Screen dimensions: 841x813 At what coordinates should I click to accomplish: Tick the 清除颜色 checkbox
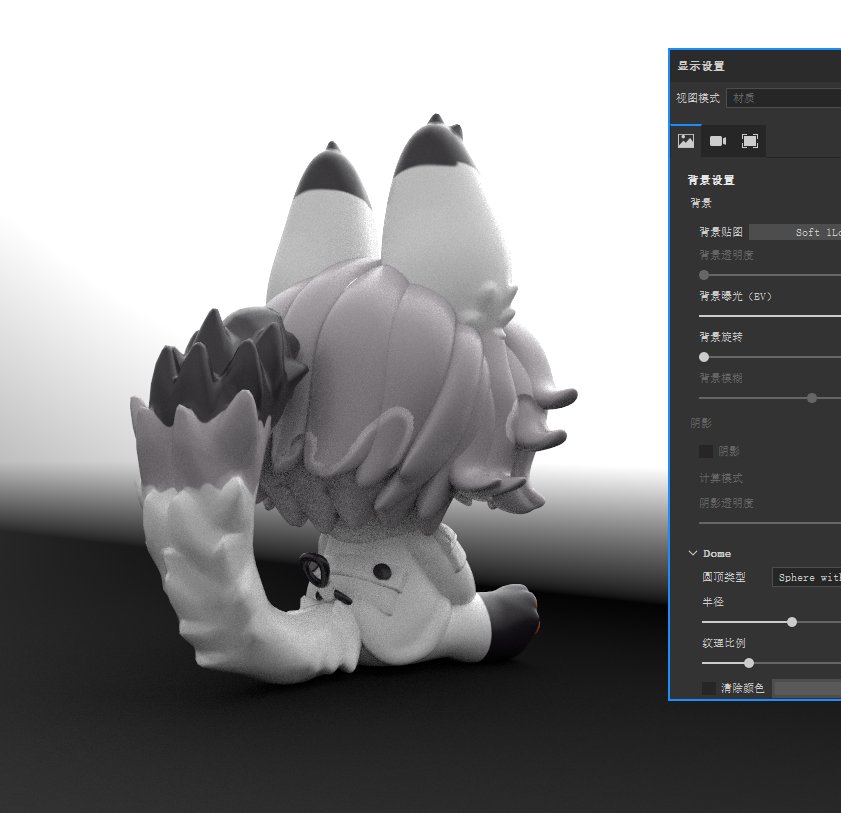[709, 688]
